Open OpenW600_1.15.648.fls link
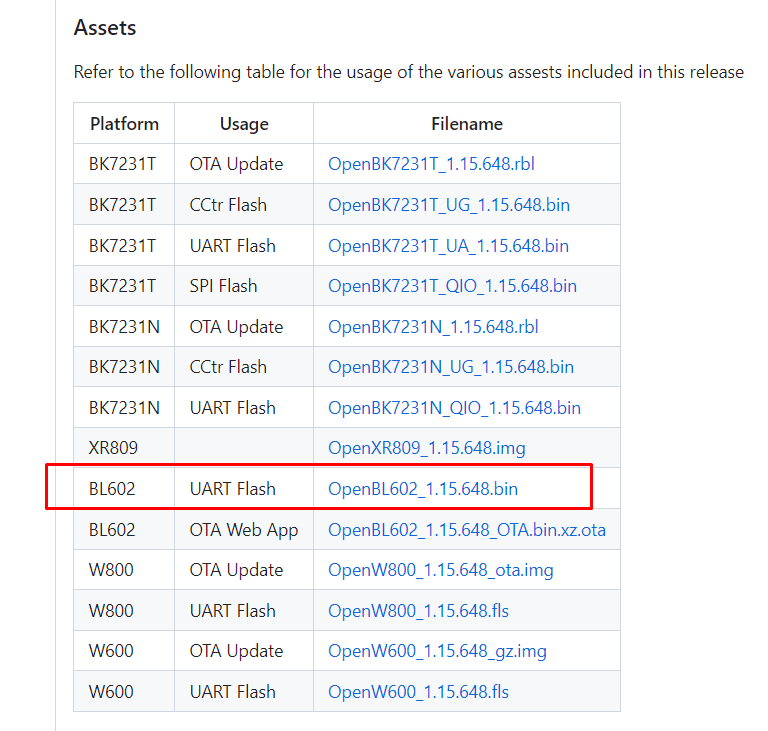Image resolution: width=768 pixels, height=731 pixels. (x=418, y=692)
